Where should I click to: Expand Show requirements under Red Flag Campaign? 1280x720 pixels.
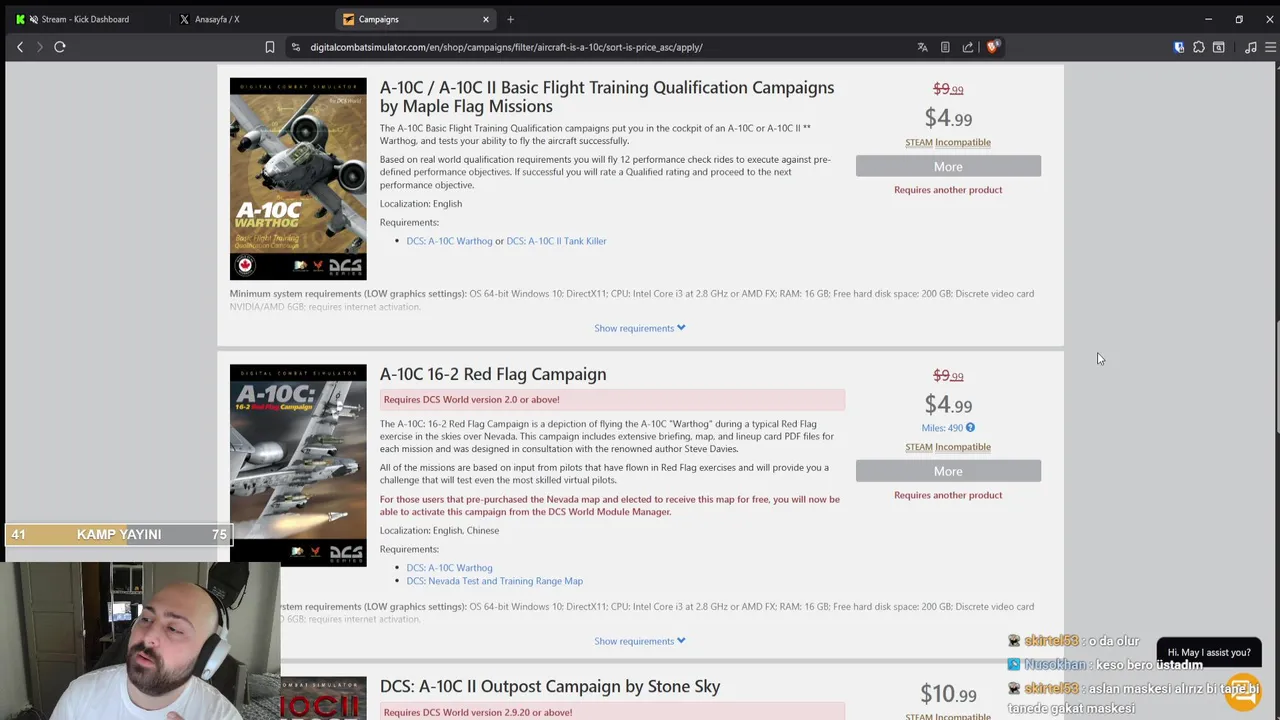pyautogui.click(x=640, y=641)
